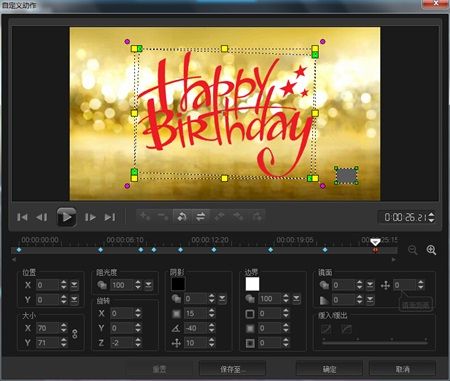The image size is (450, 381).
Task: Pick the black shadow color swatch
Action: (178, 284)
